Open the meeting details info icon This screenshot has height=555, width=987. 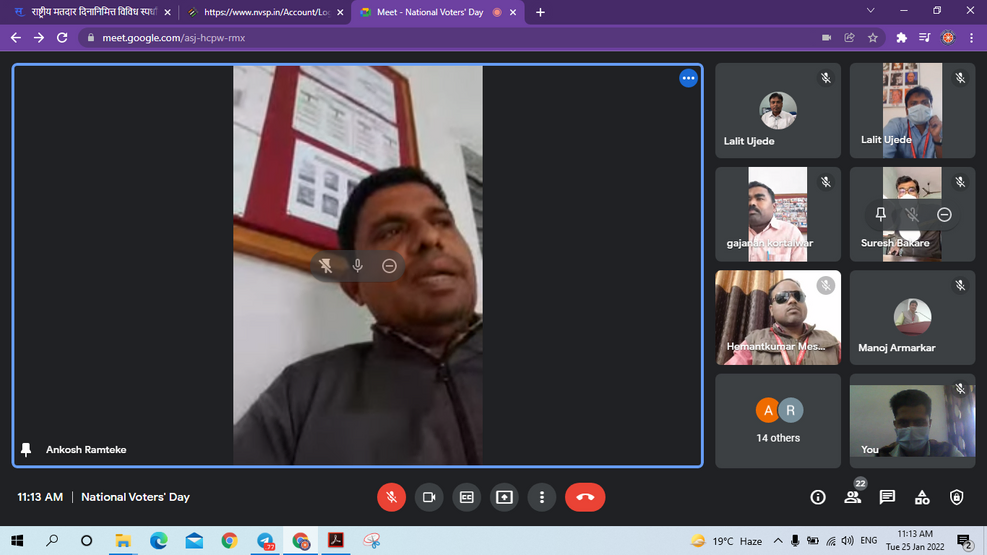818,497
